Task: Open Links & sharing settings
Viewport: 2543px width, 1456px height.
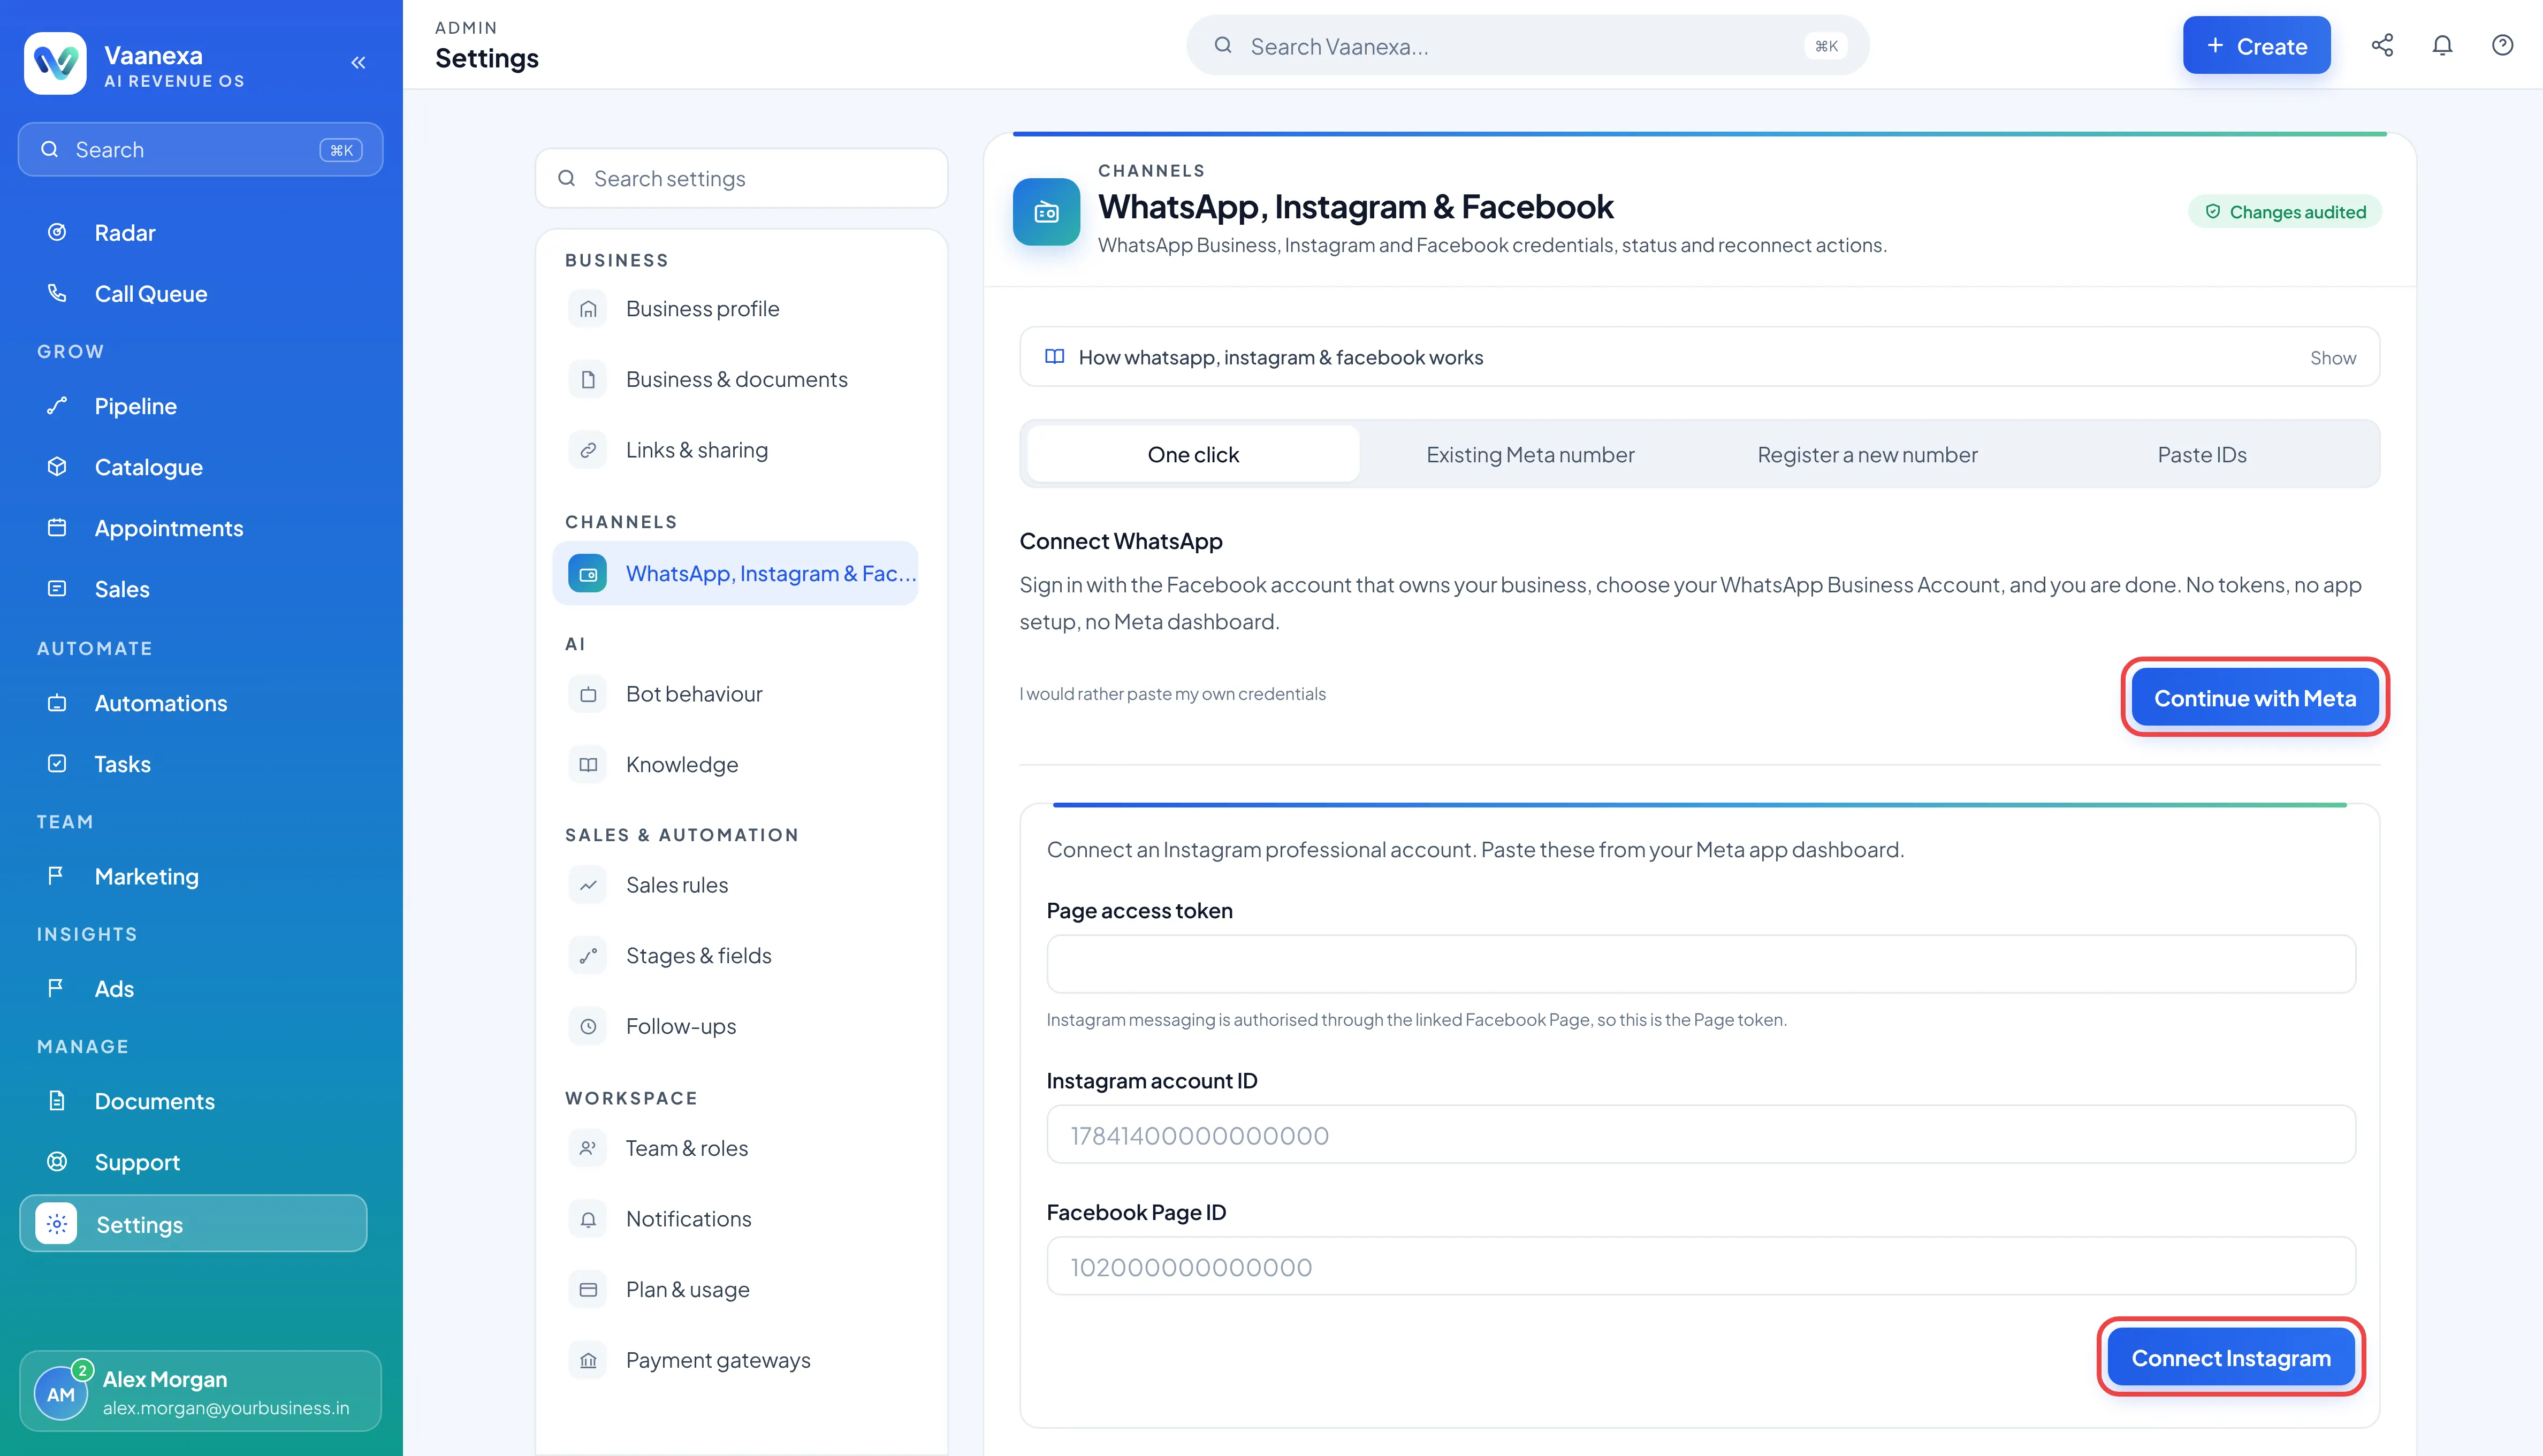Action: 735,450
